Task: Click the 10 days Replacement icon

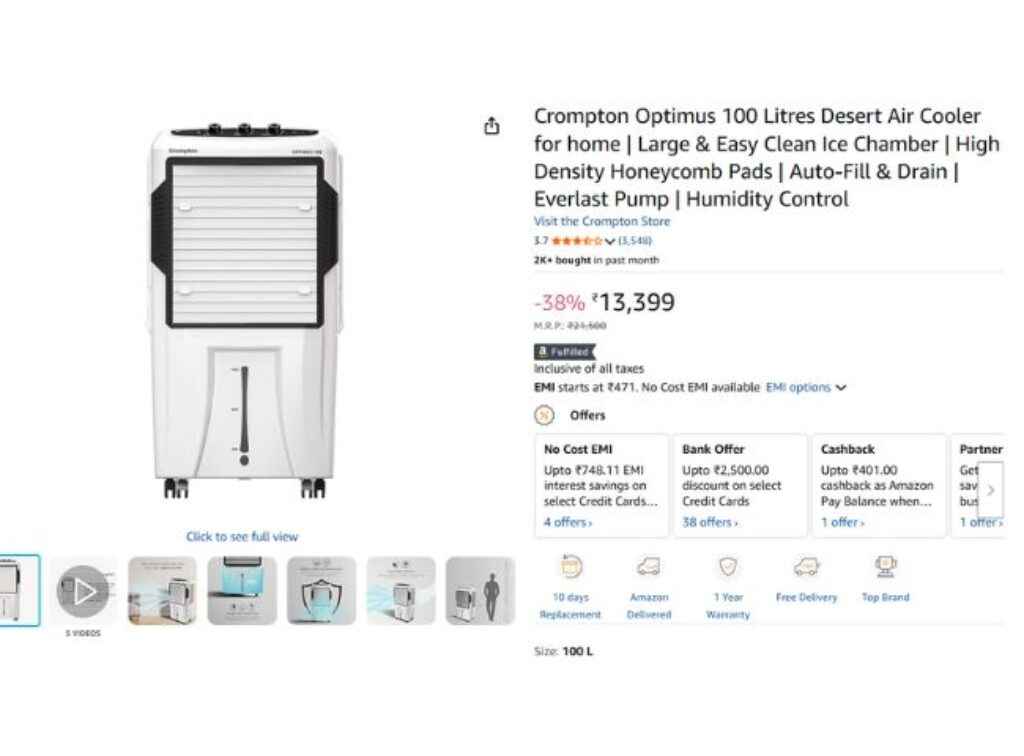Action: coord(571,567)
